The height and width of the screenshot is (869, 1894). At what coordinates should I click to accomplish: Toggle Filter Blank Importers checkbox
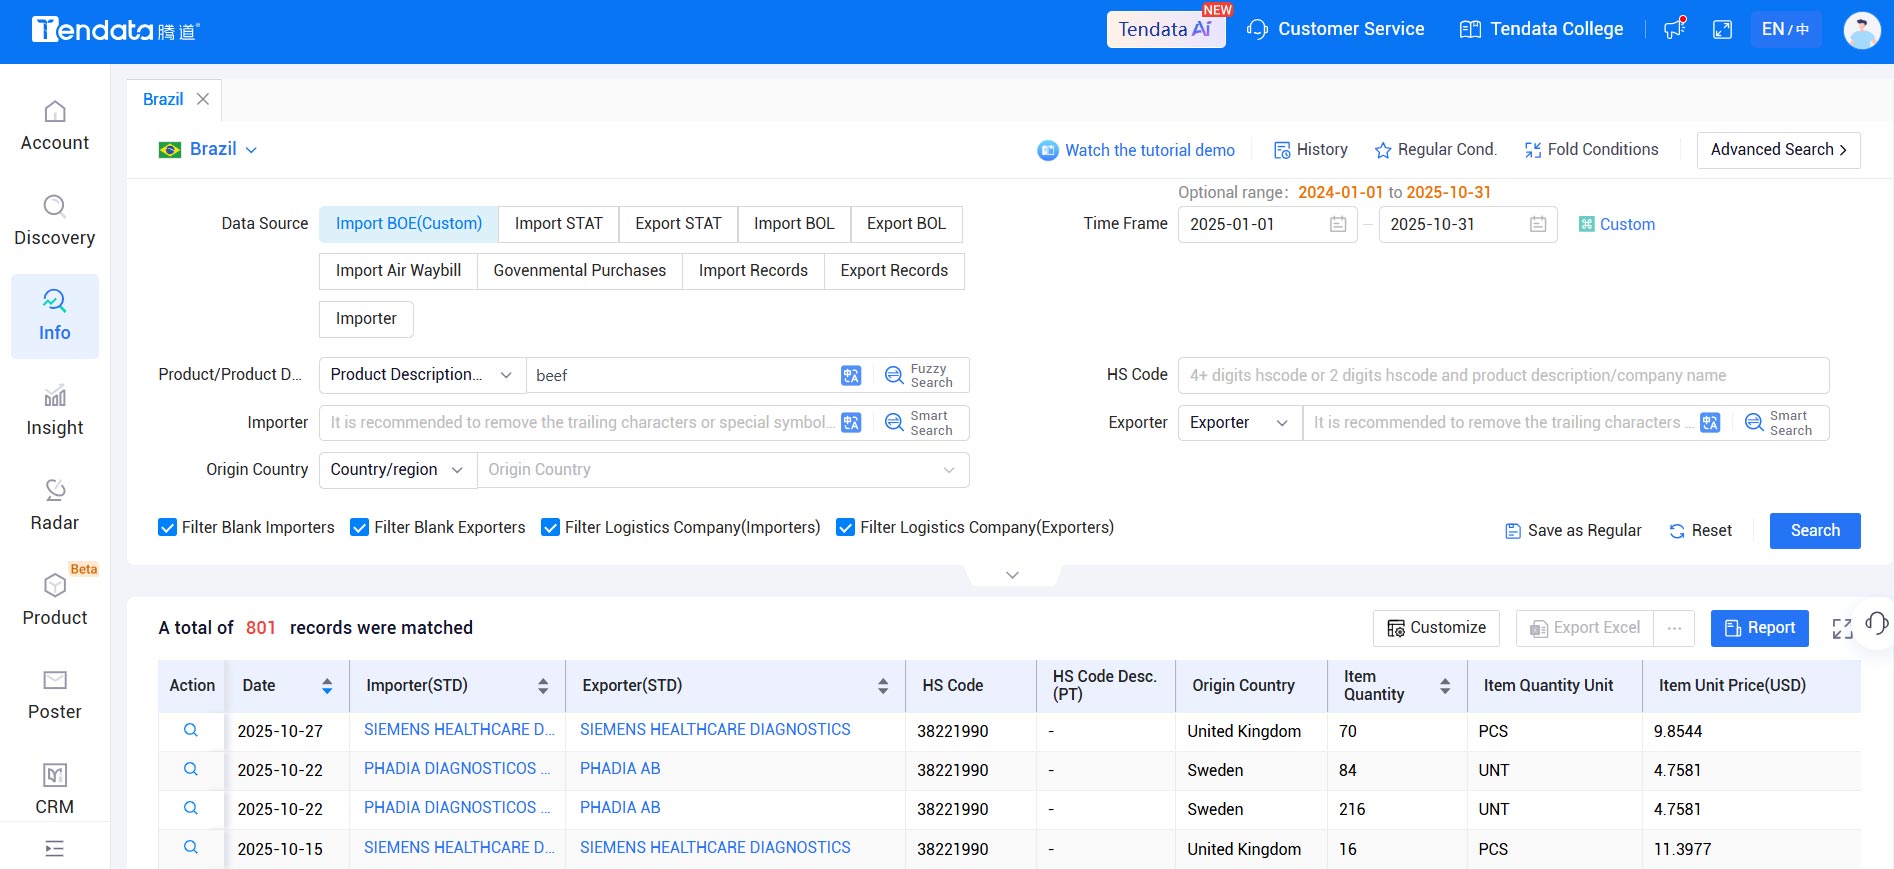pos(167,527)
